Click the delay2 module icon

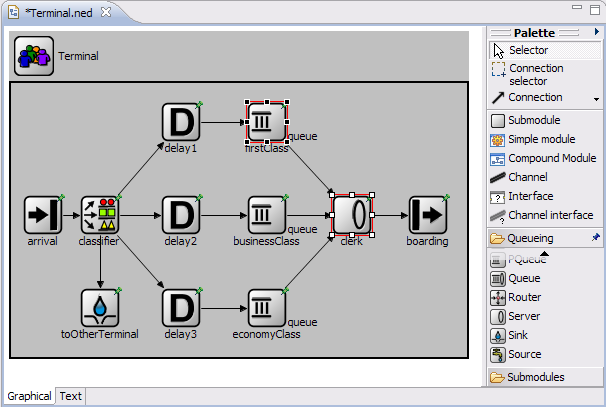pos(181,215)
